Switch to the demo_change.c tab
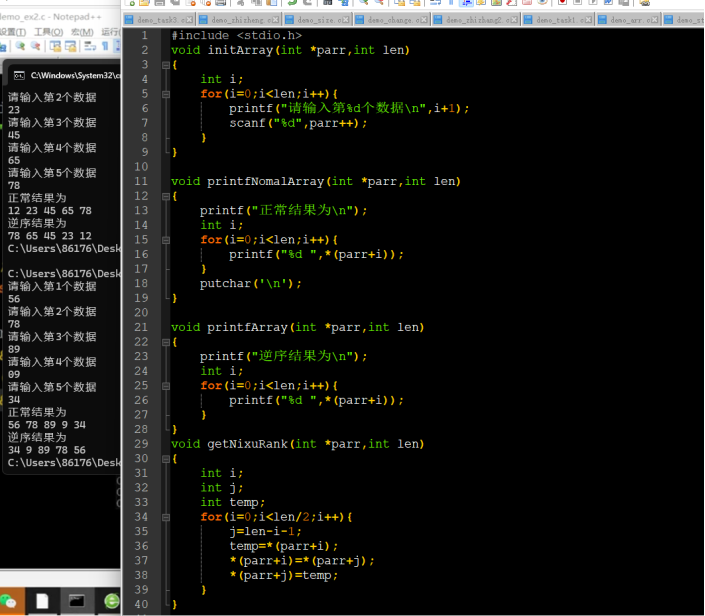Image resolution: width=705 pixels, height=616 pixels. [x=391, y=20]
